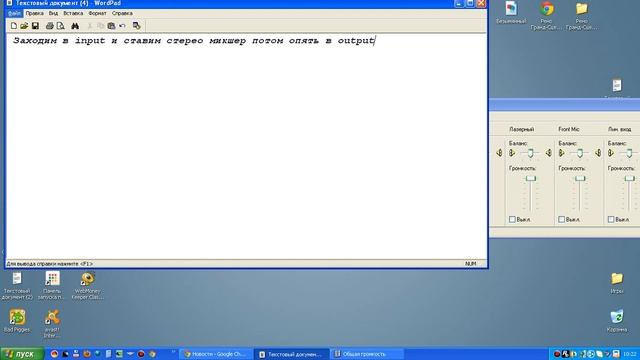This screenshot has height=360, width=640.
Task: Open the Игры folder on desktop
Action: coord(617,283)
